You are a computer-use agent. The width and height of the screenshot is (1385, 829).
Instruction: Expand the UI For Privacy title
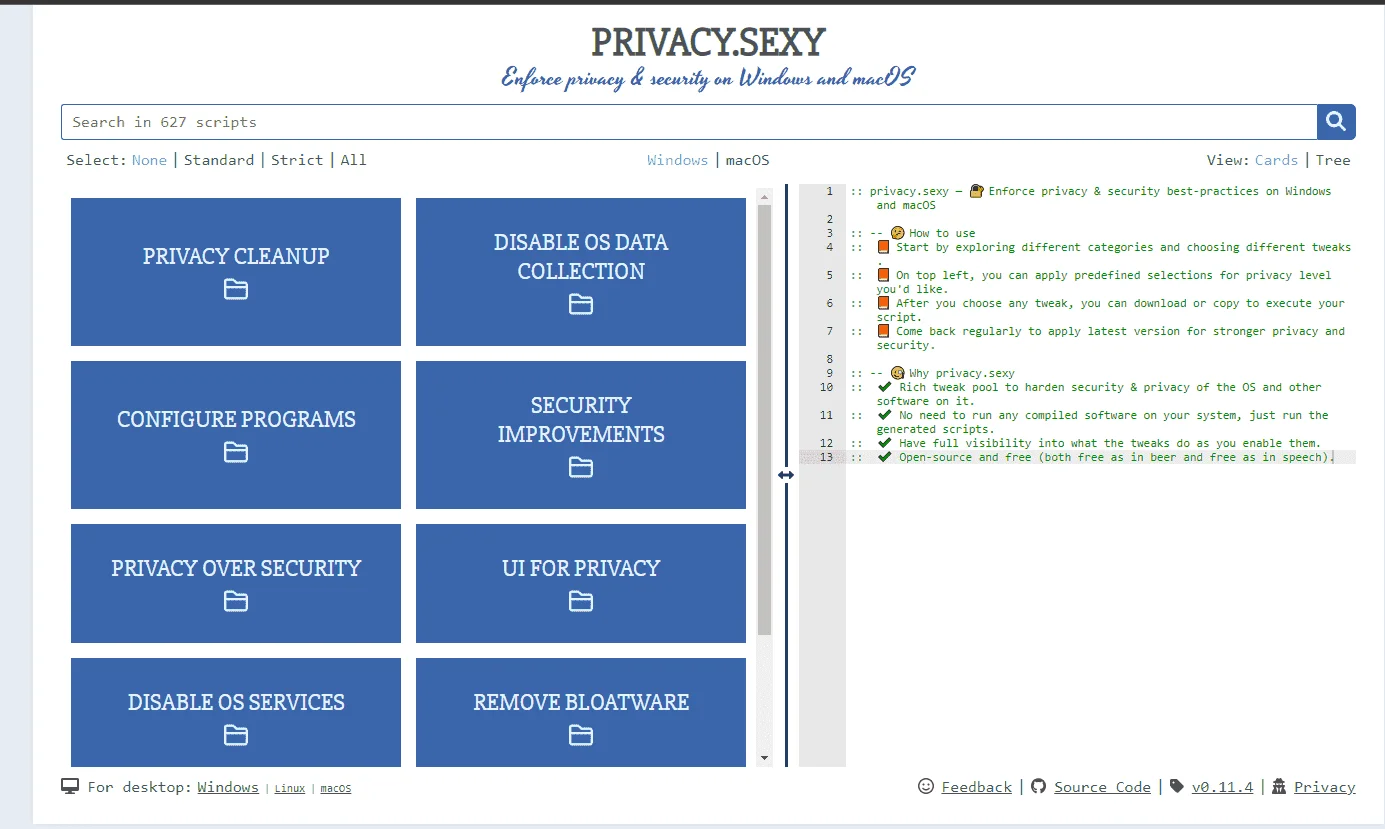pos(581,568)
